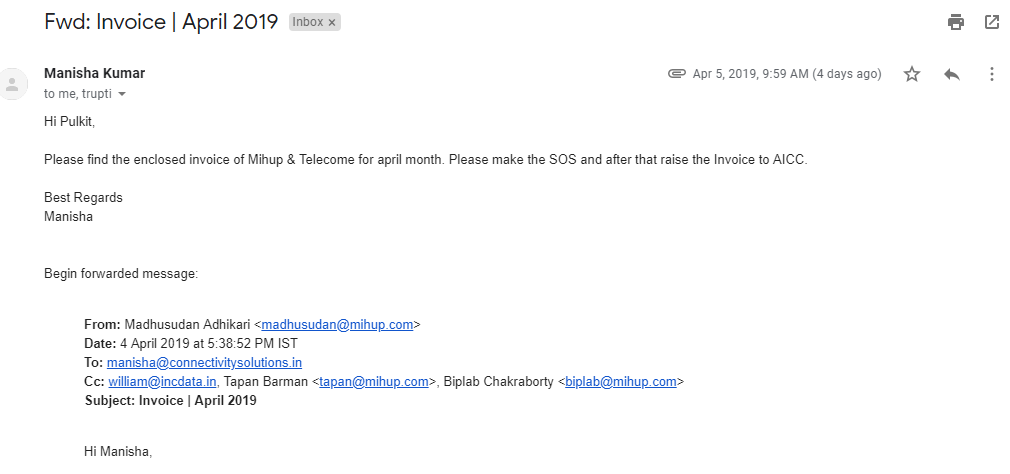Print this email using the printer icon
This screenshot has width=1010, height=474.
pos(956,22)
